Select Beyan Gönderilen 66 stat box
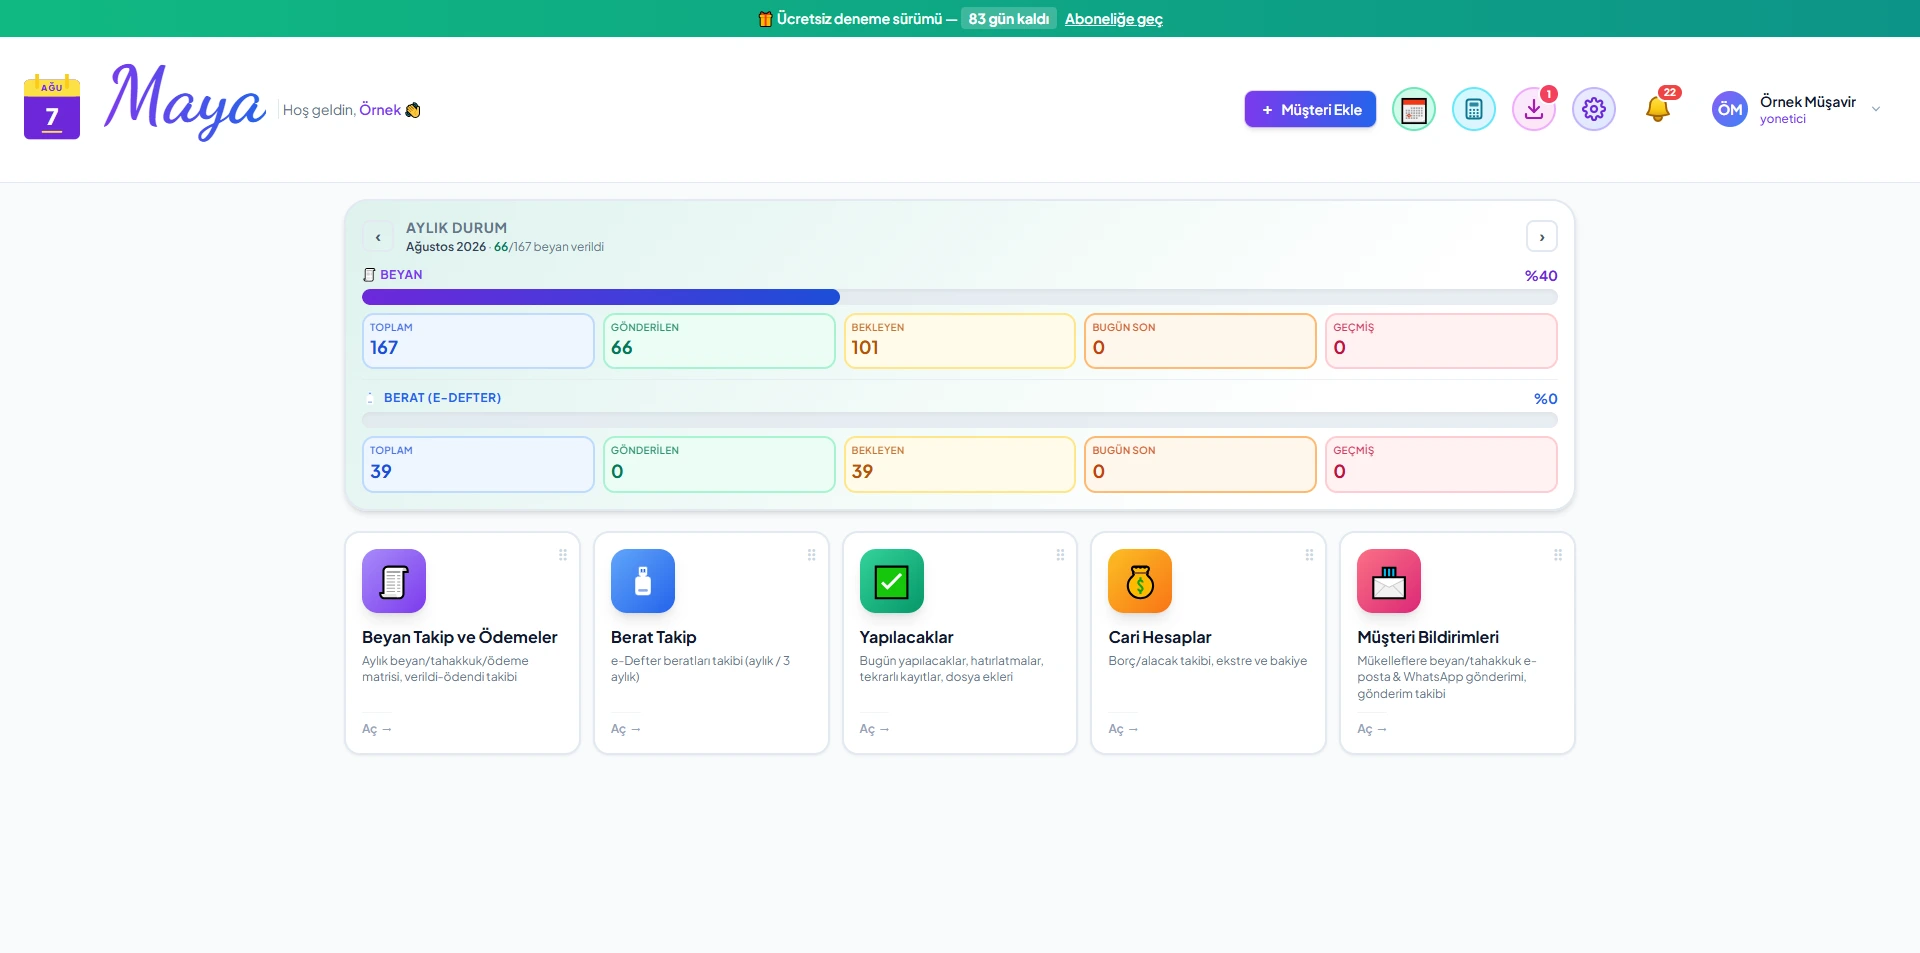 [719, 341]
